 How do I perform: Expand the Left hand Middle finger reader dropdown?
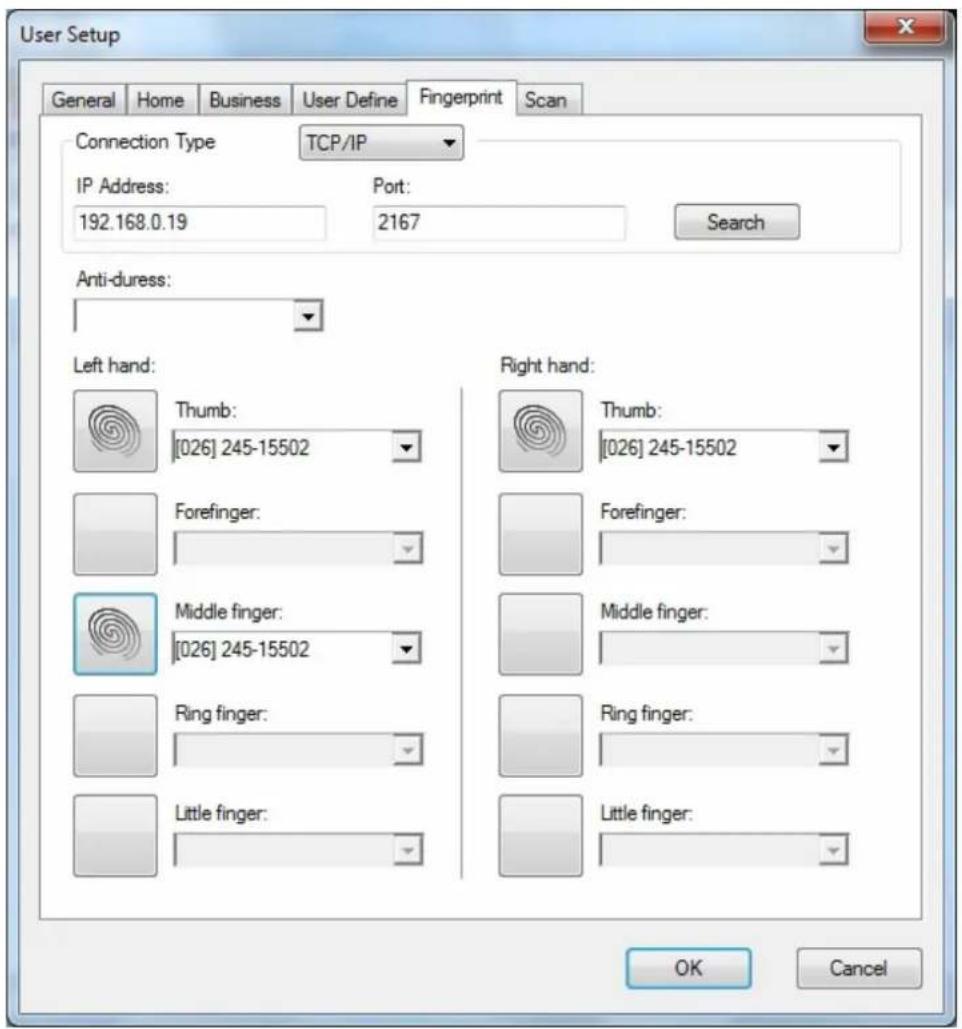click(406, 649)
